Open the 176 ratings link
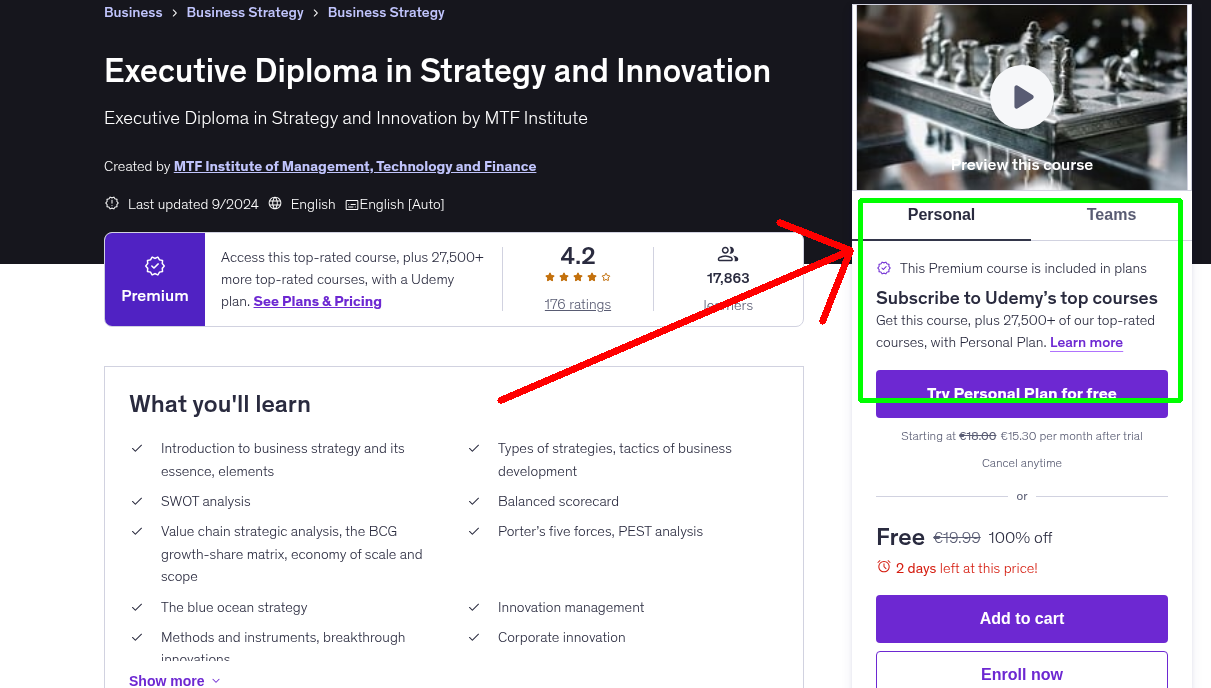 coord(578,304)
